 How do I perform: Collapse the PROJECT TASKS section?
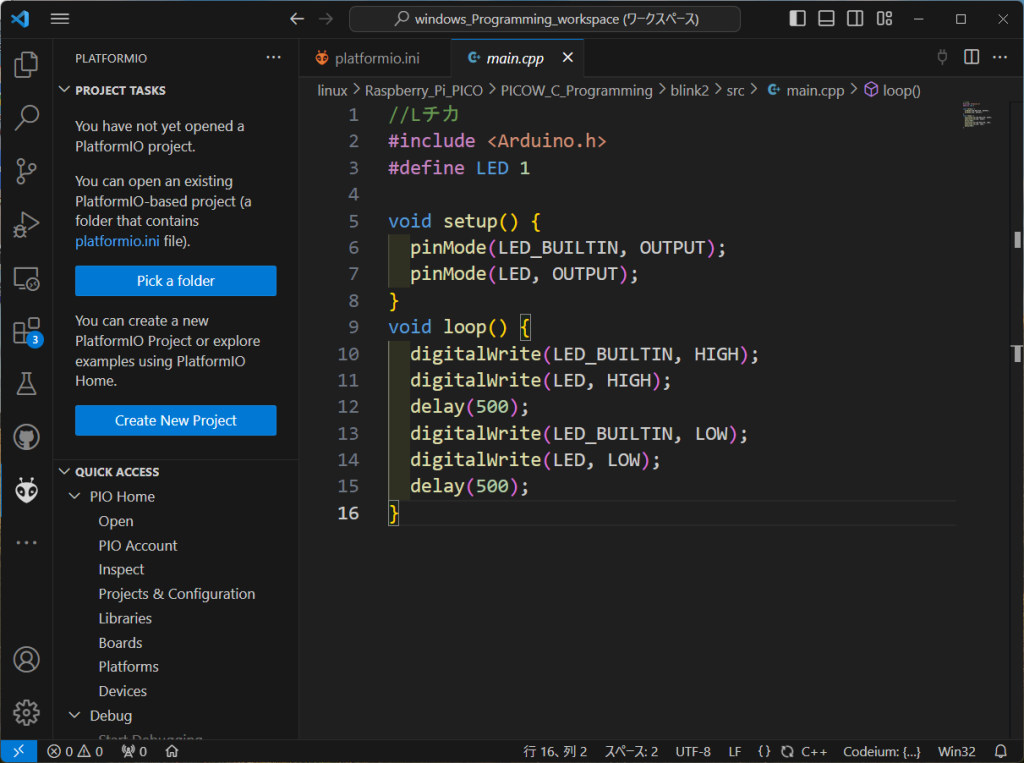tap(64, 89)
